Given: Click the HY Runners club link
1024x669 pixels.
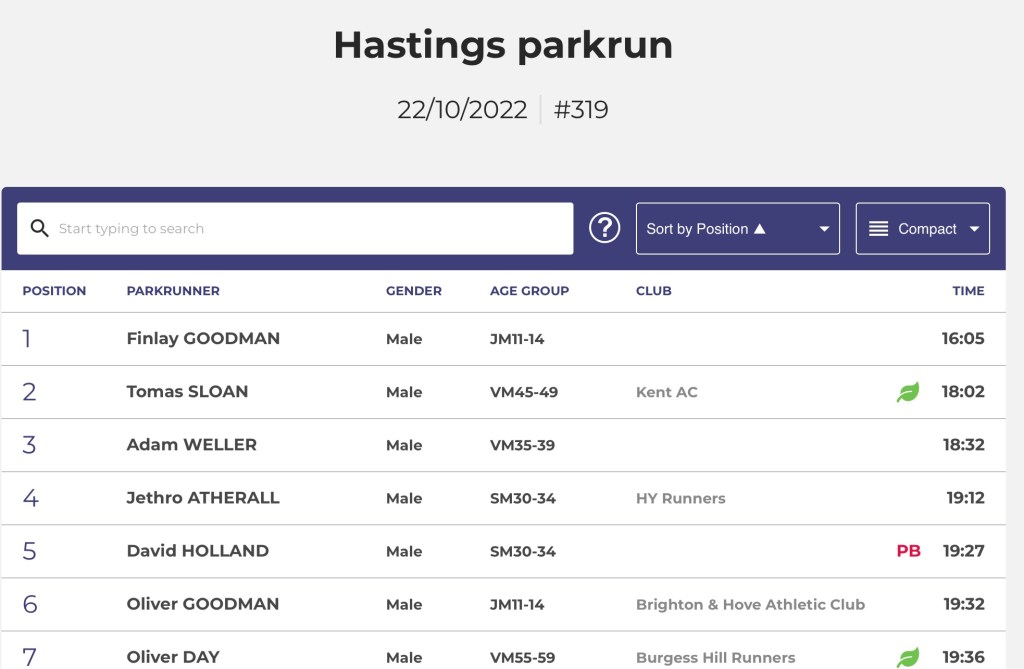Looking at the screenshot, I should (x=680, y=498).
